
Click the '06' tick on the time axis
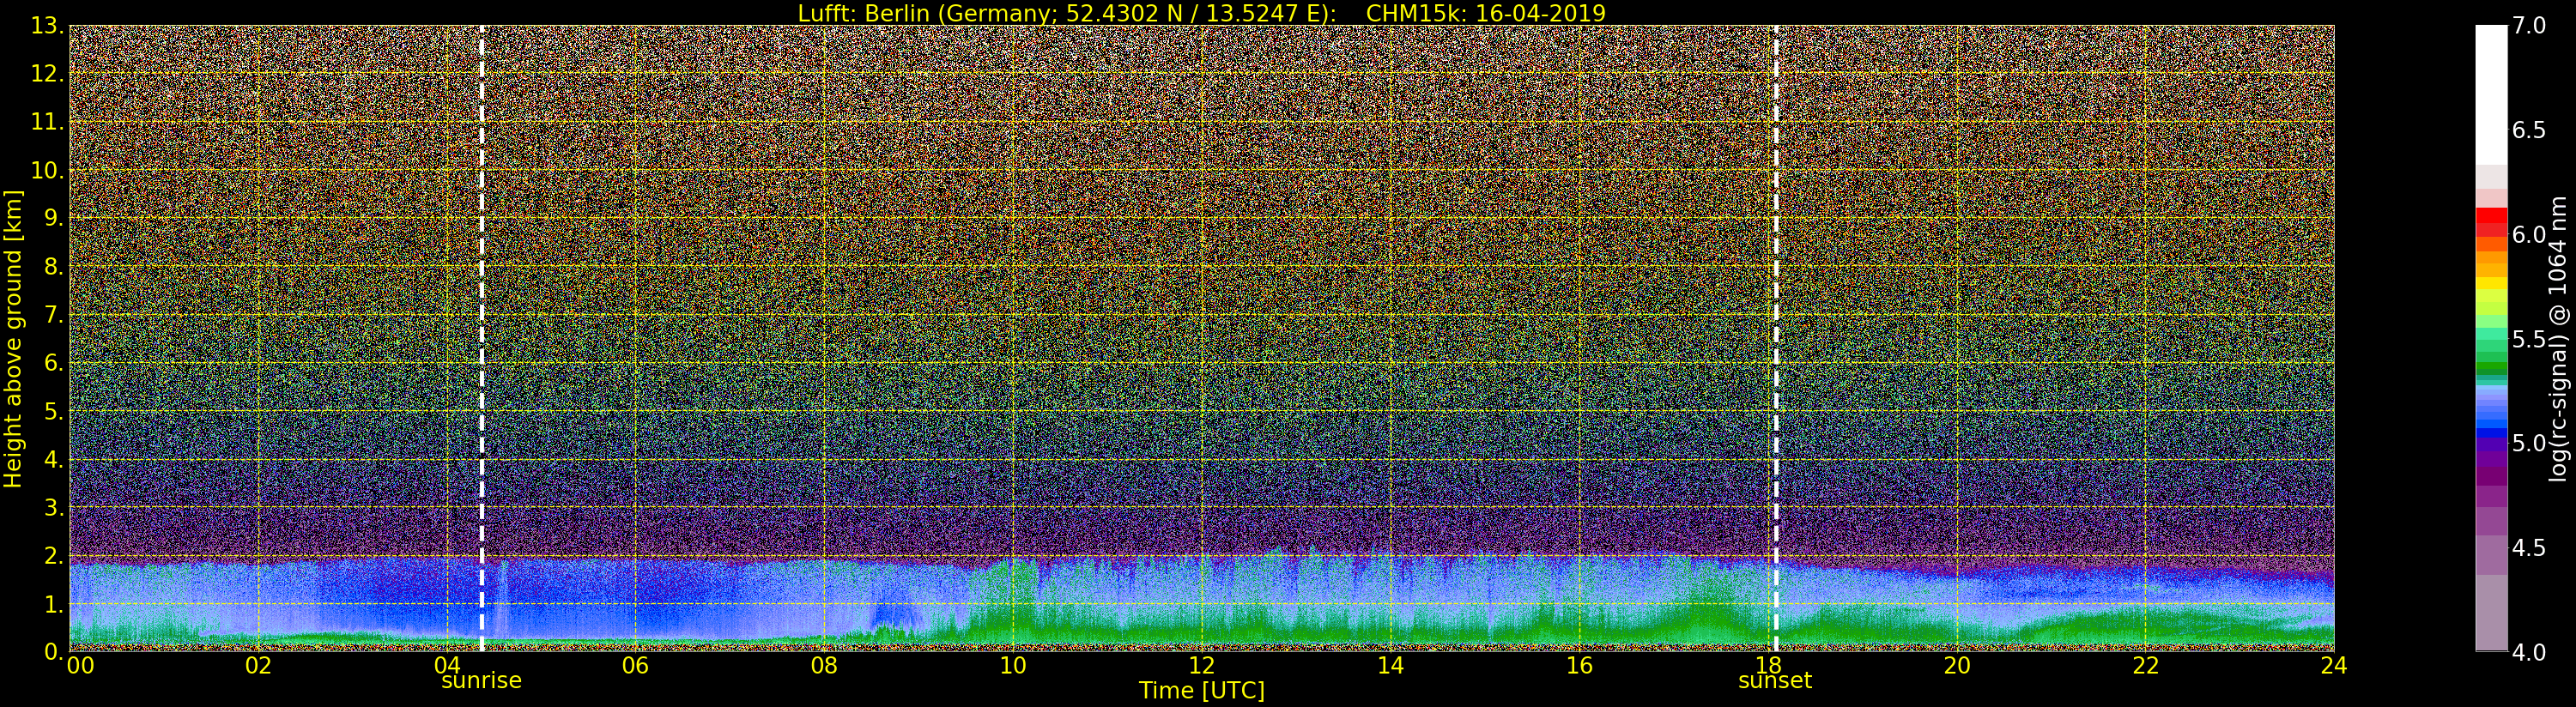click(x=635, y=666)
